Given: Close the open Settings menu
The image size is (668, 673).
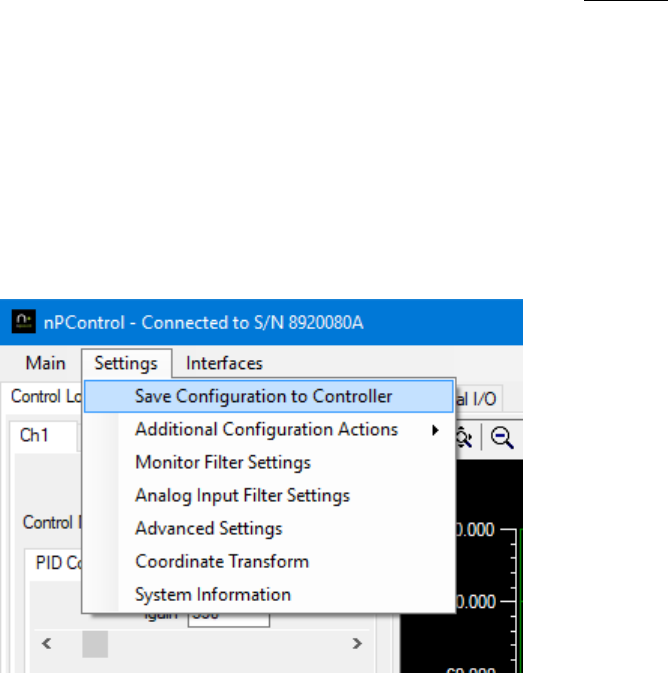Looking at the screenshot, I should point(126,364).
